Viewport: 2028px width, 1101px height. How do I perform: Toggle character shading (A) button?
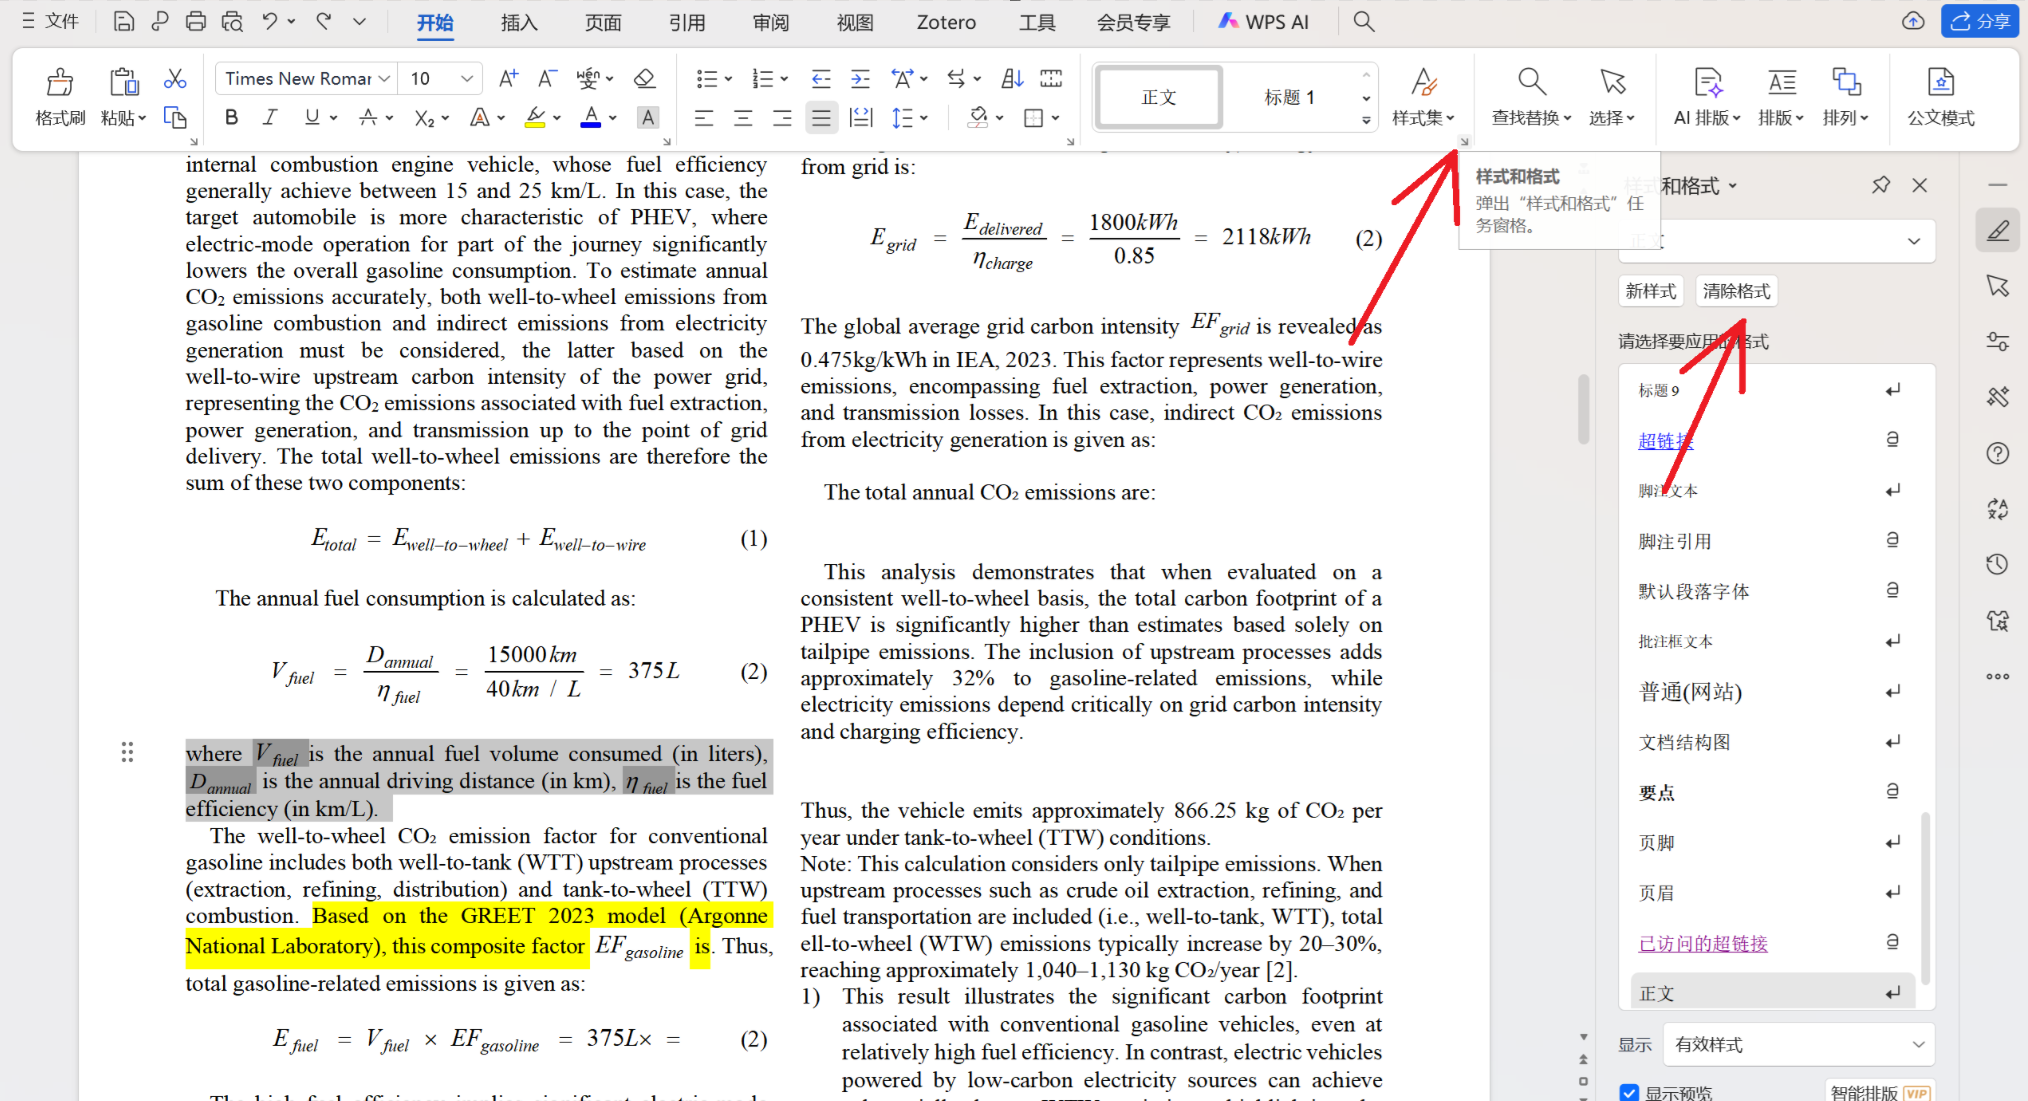648,118
